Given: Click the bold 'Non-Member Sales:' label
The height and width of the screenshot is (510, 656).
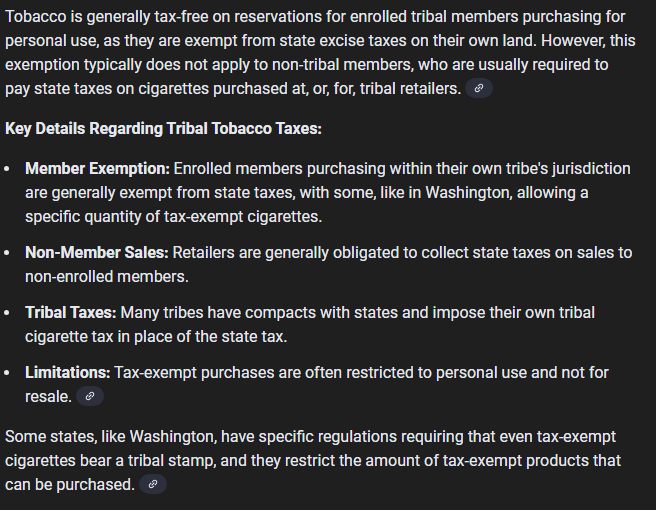Looking at the screenshot, I should (x=97, y=253).
